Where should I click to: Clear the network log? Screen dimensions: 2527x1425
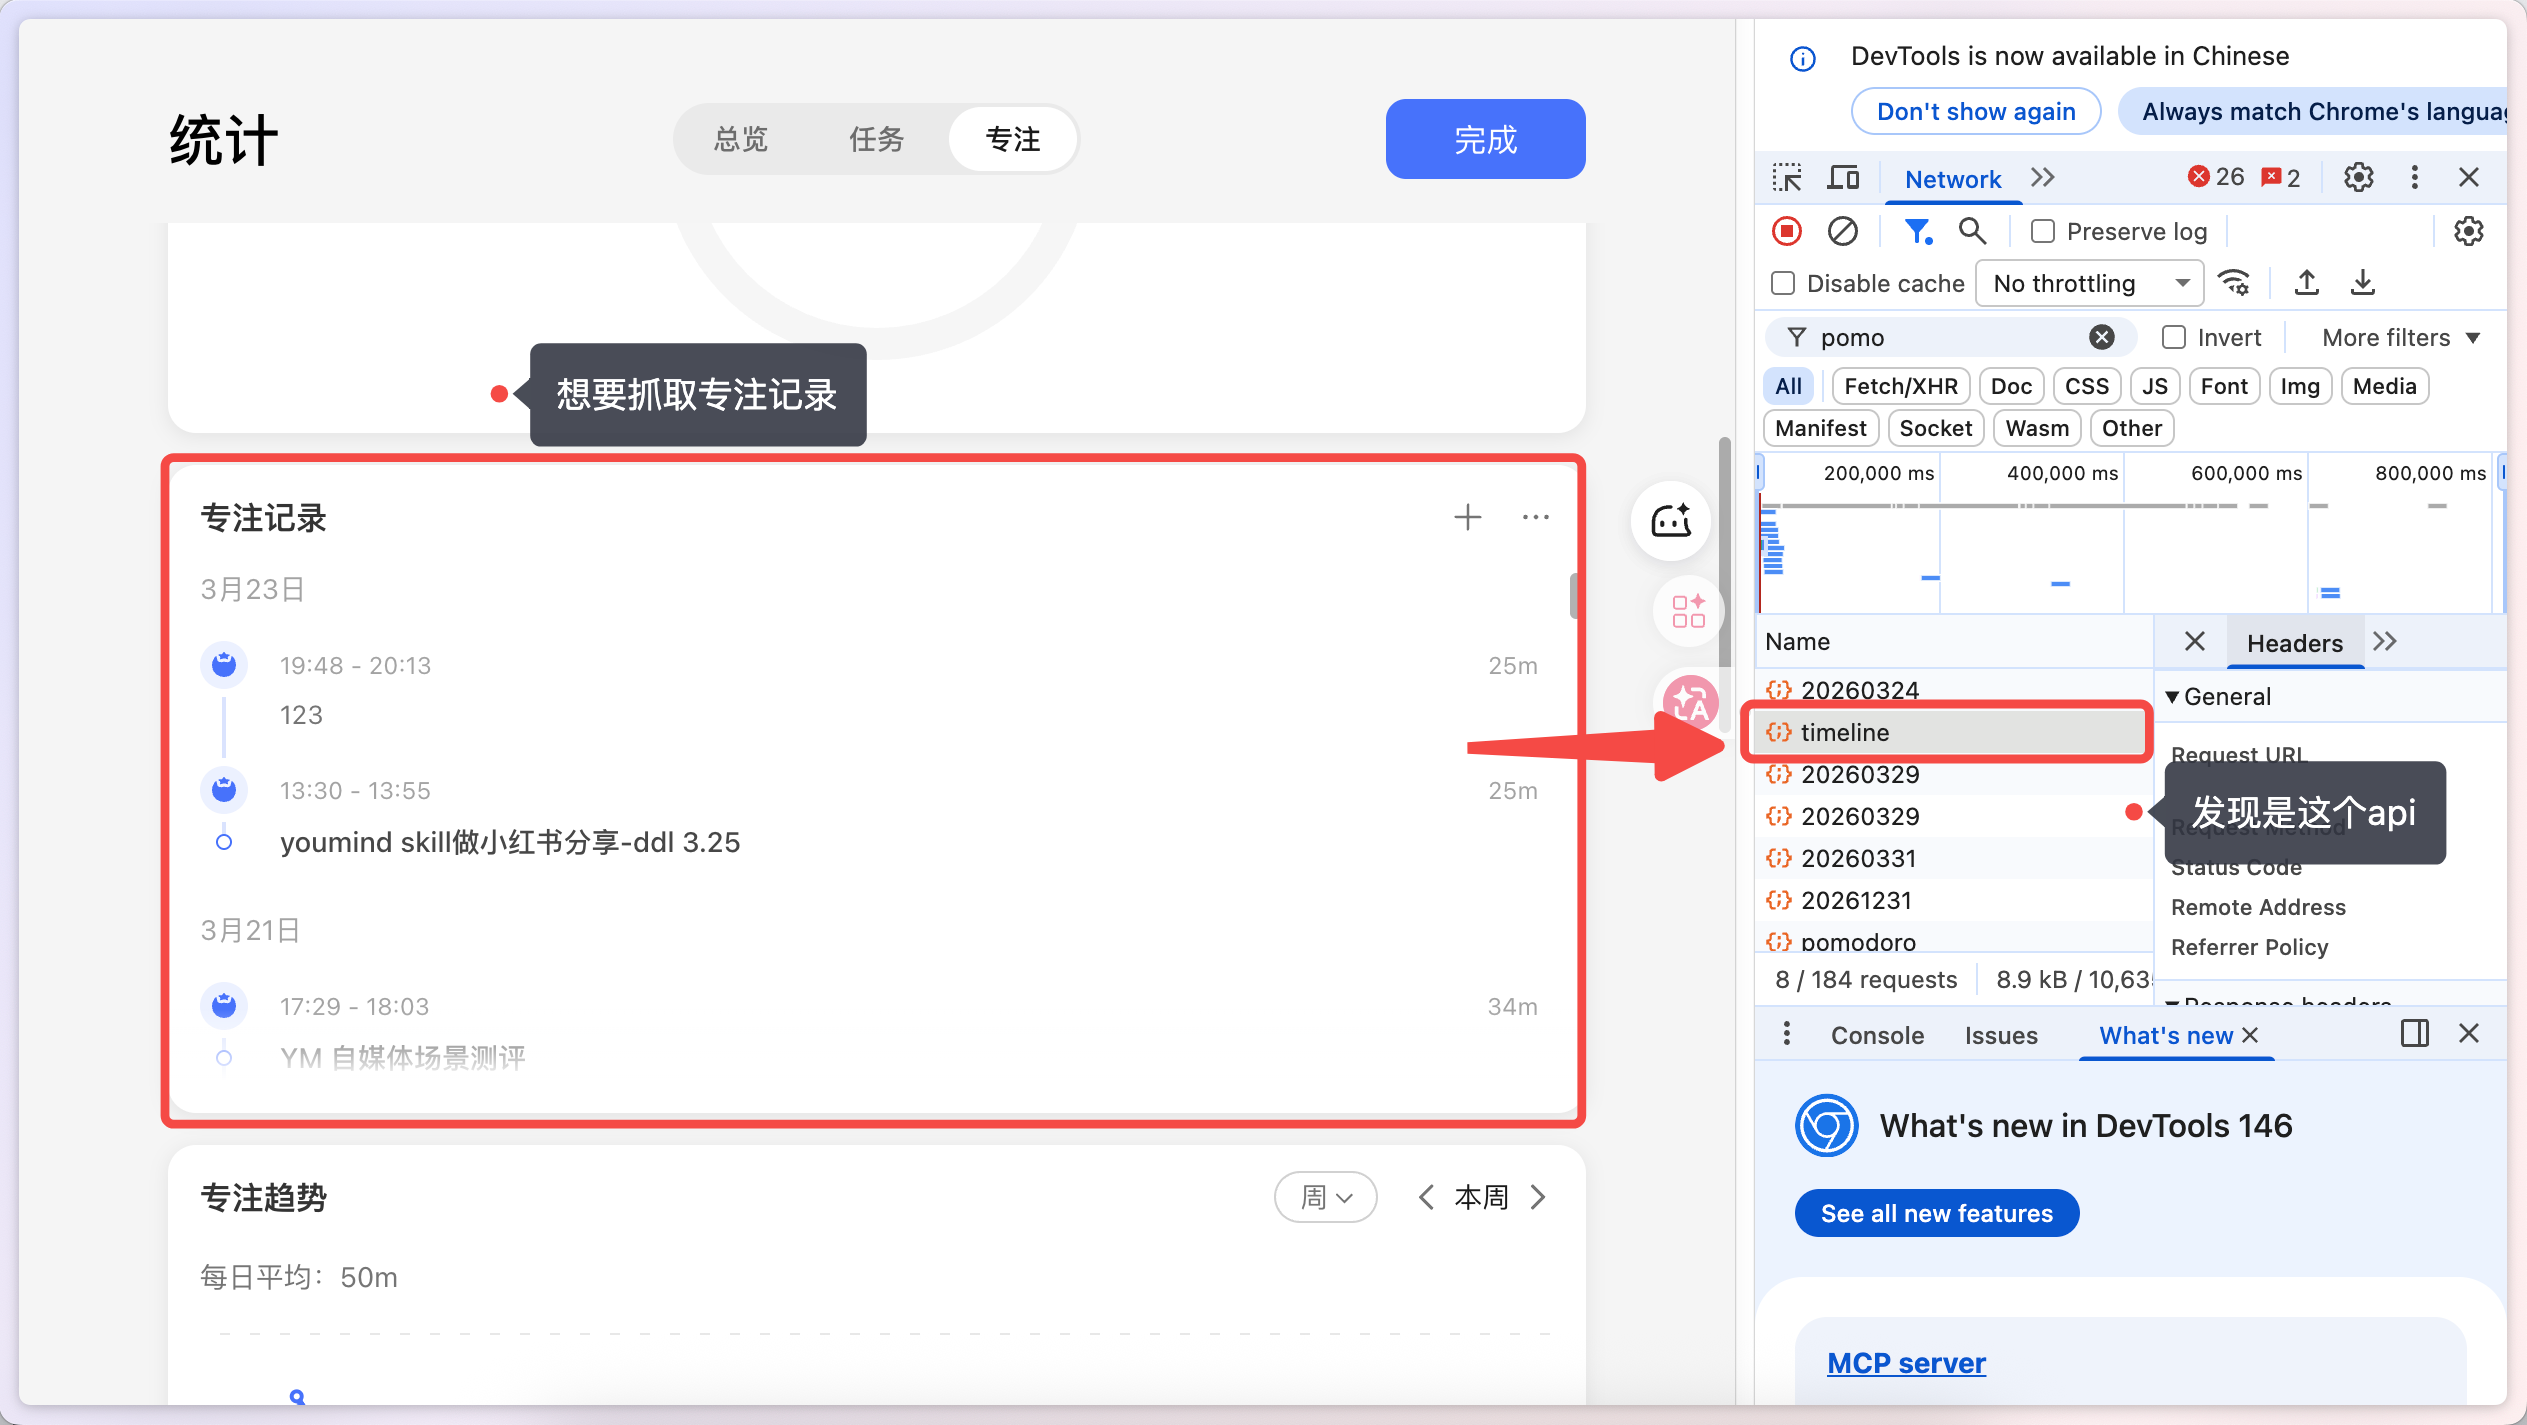click(1842, 231)
